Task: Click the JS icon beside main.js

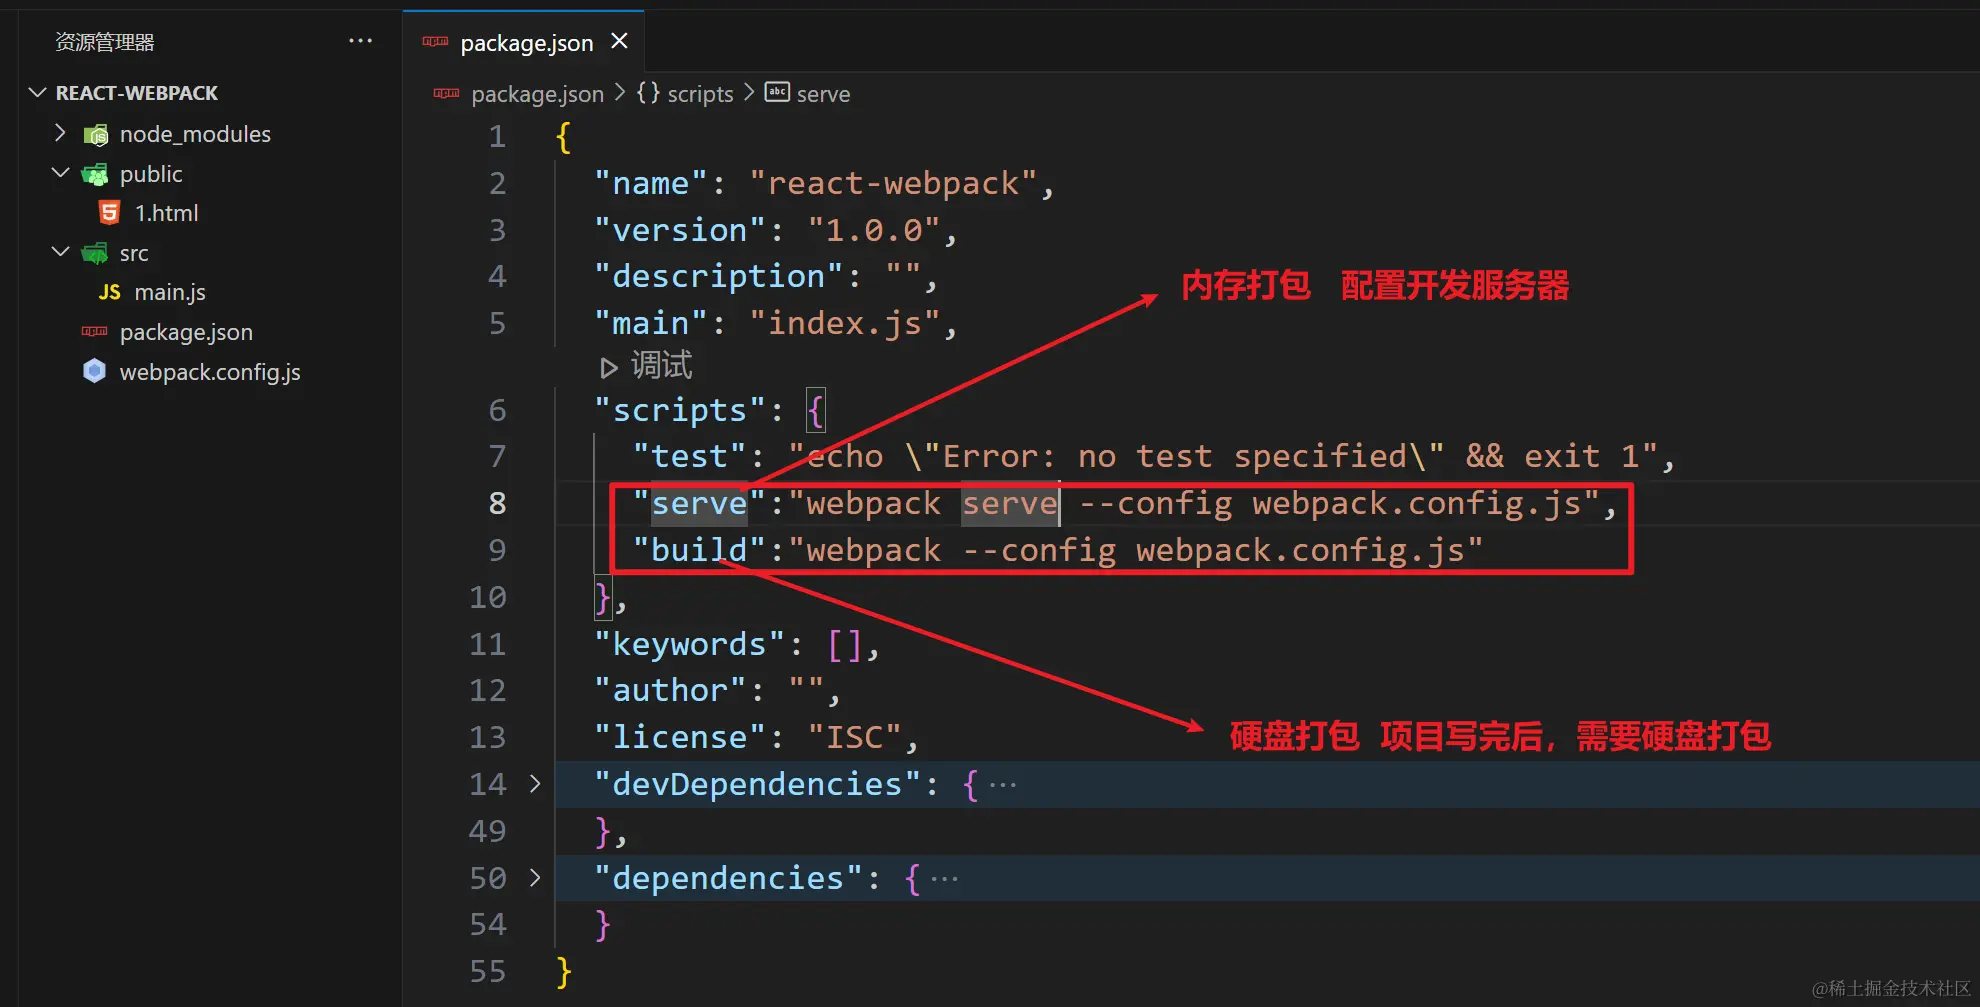Action: point(109,292)
